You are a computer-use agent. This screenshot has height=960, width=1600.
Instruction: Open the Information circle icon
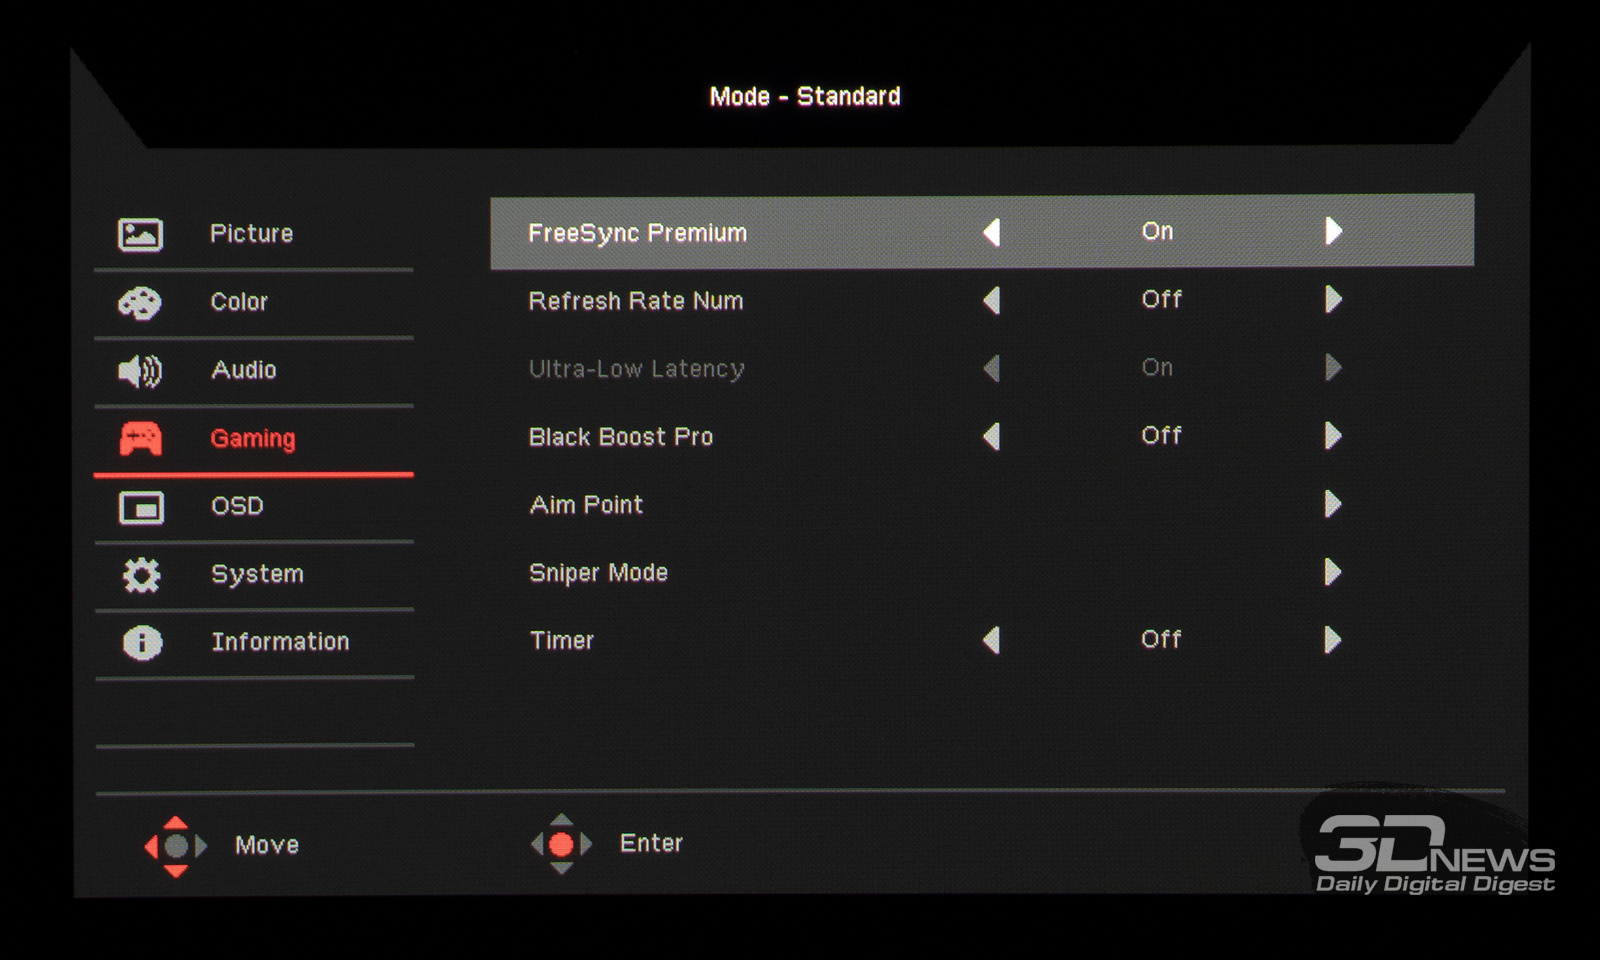point(142,643)
